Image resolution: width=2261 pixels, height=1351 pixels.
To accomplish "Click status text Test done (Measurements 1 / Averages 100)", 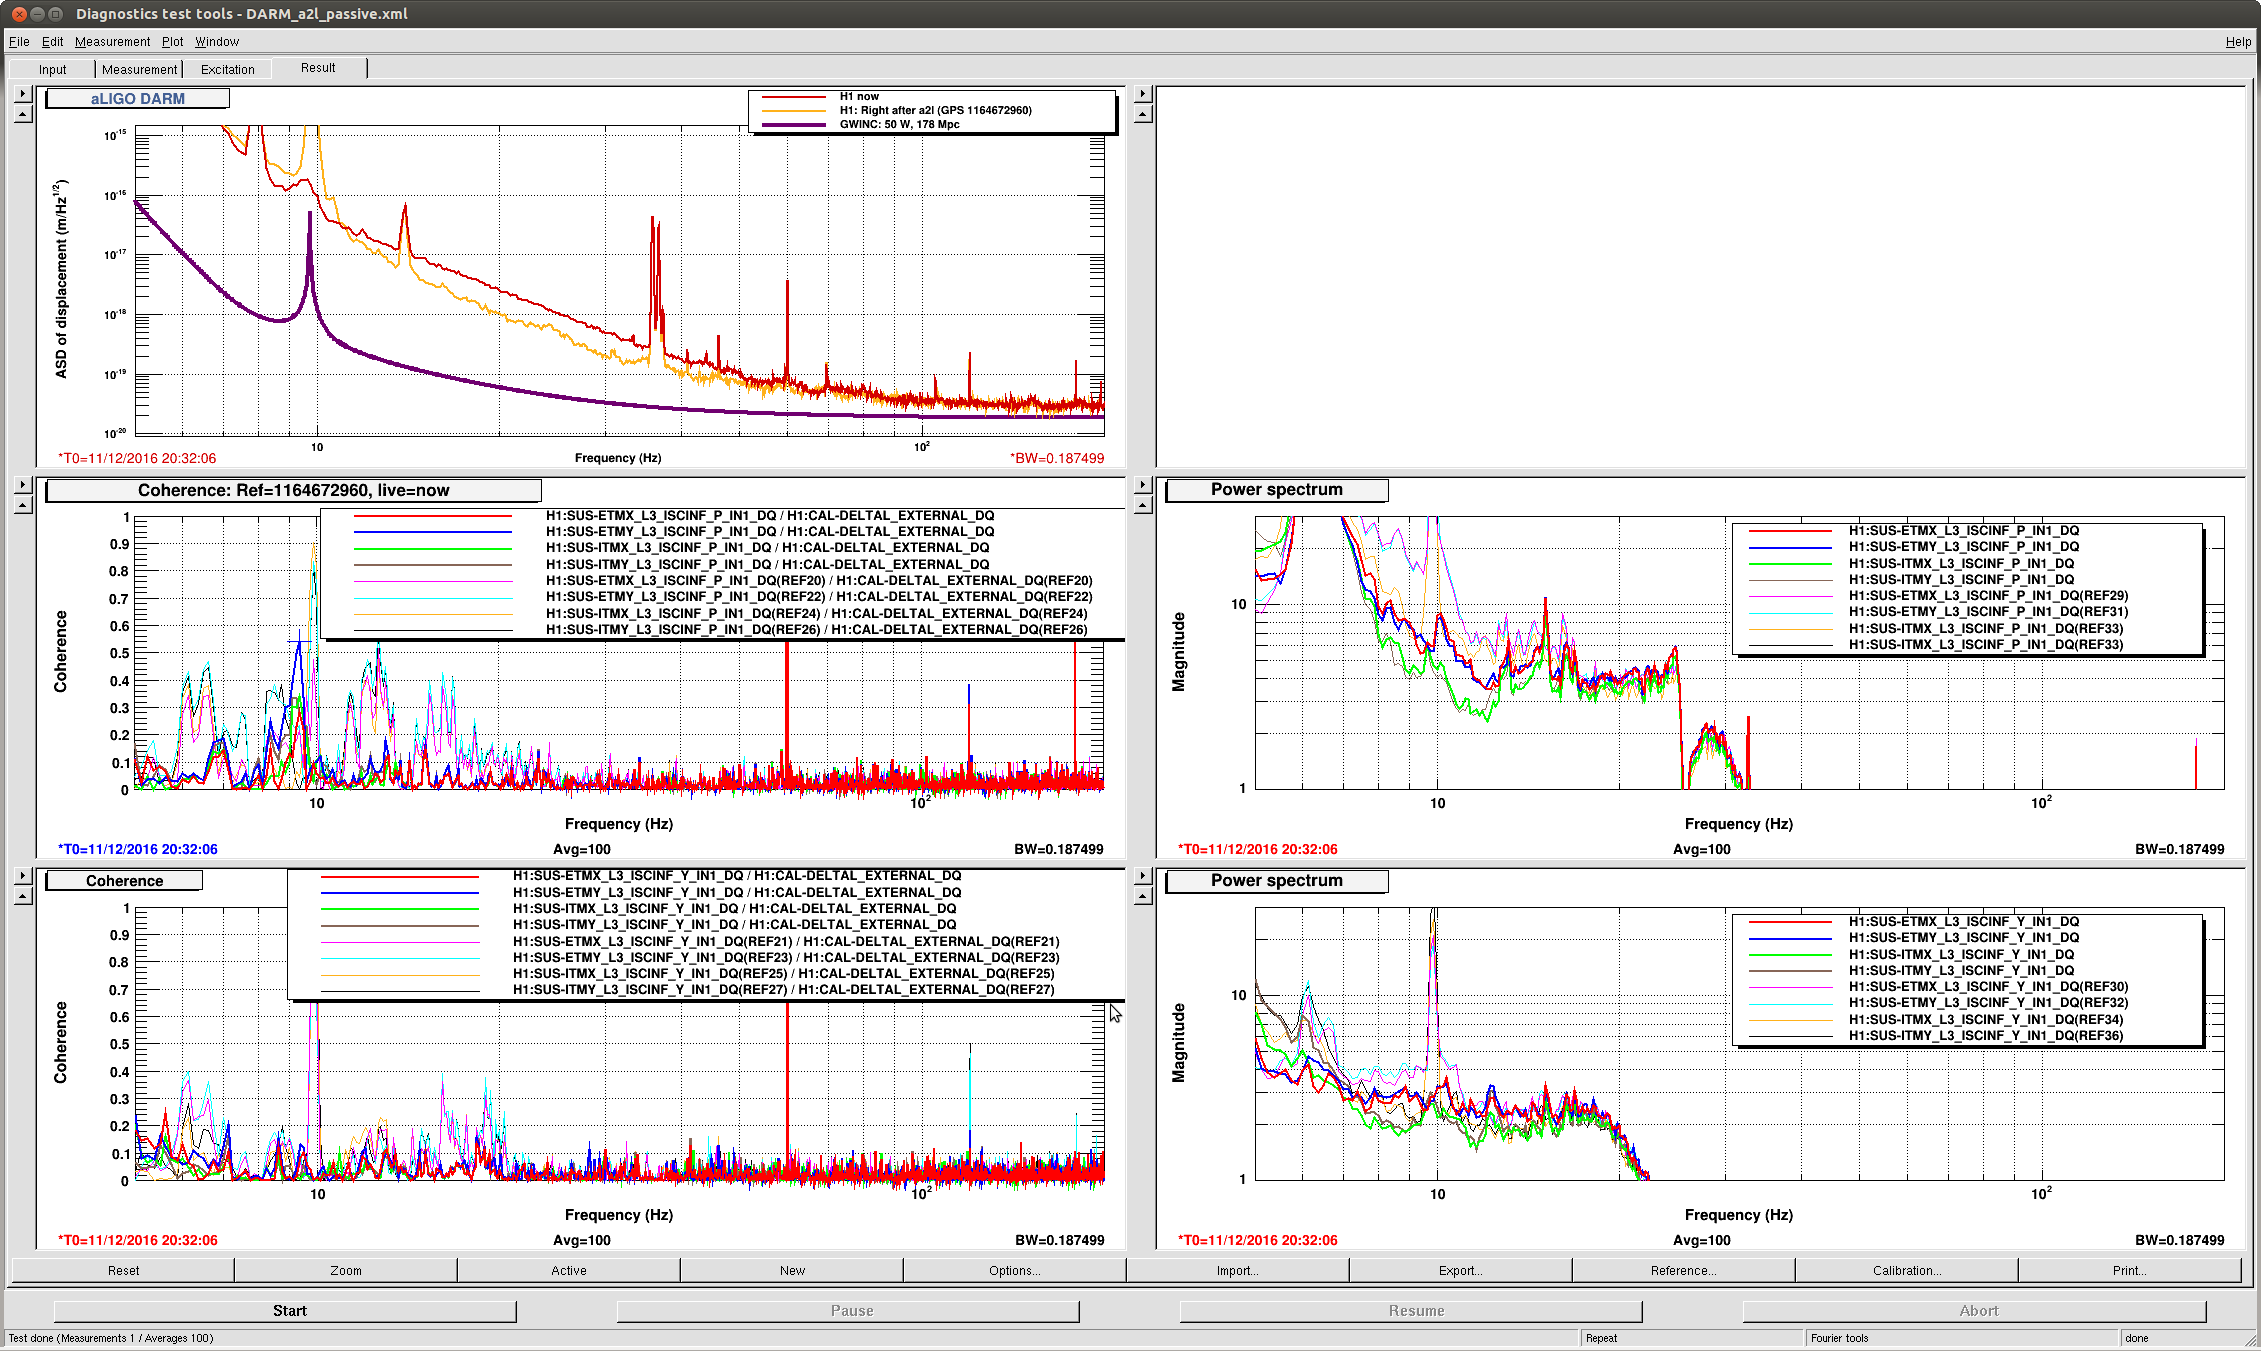I will (111, 1338).
